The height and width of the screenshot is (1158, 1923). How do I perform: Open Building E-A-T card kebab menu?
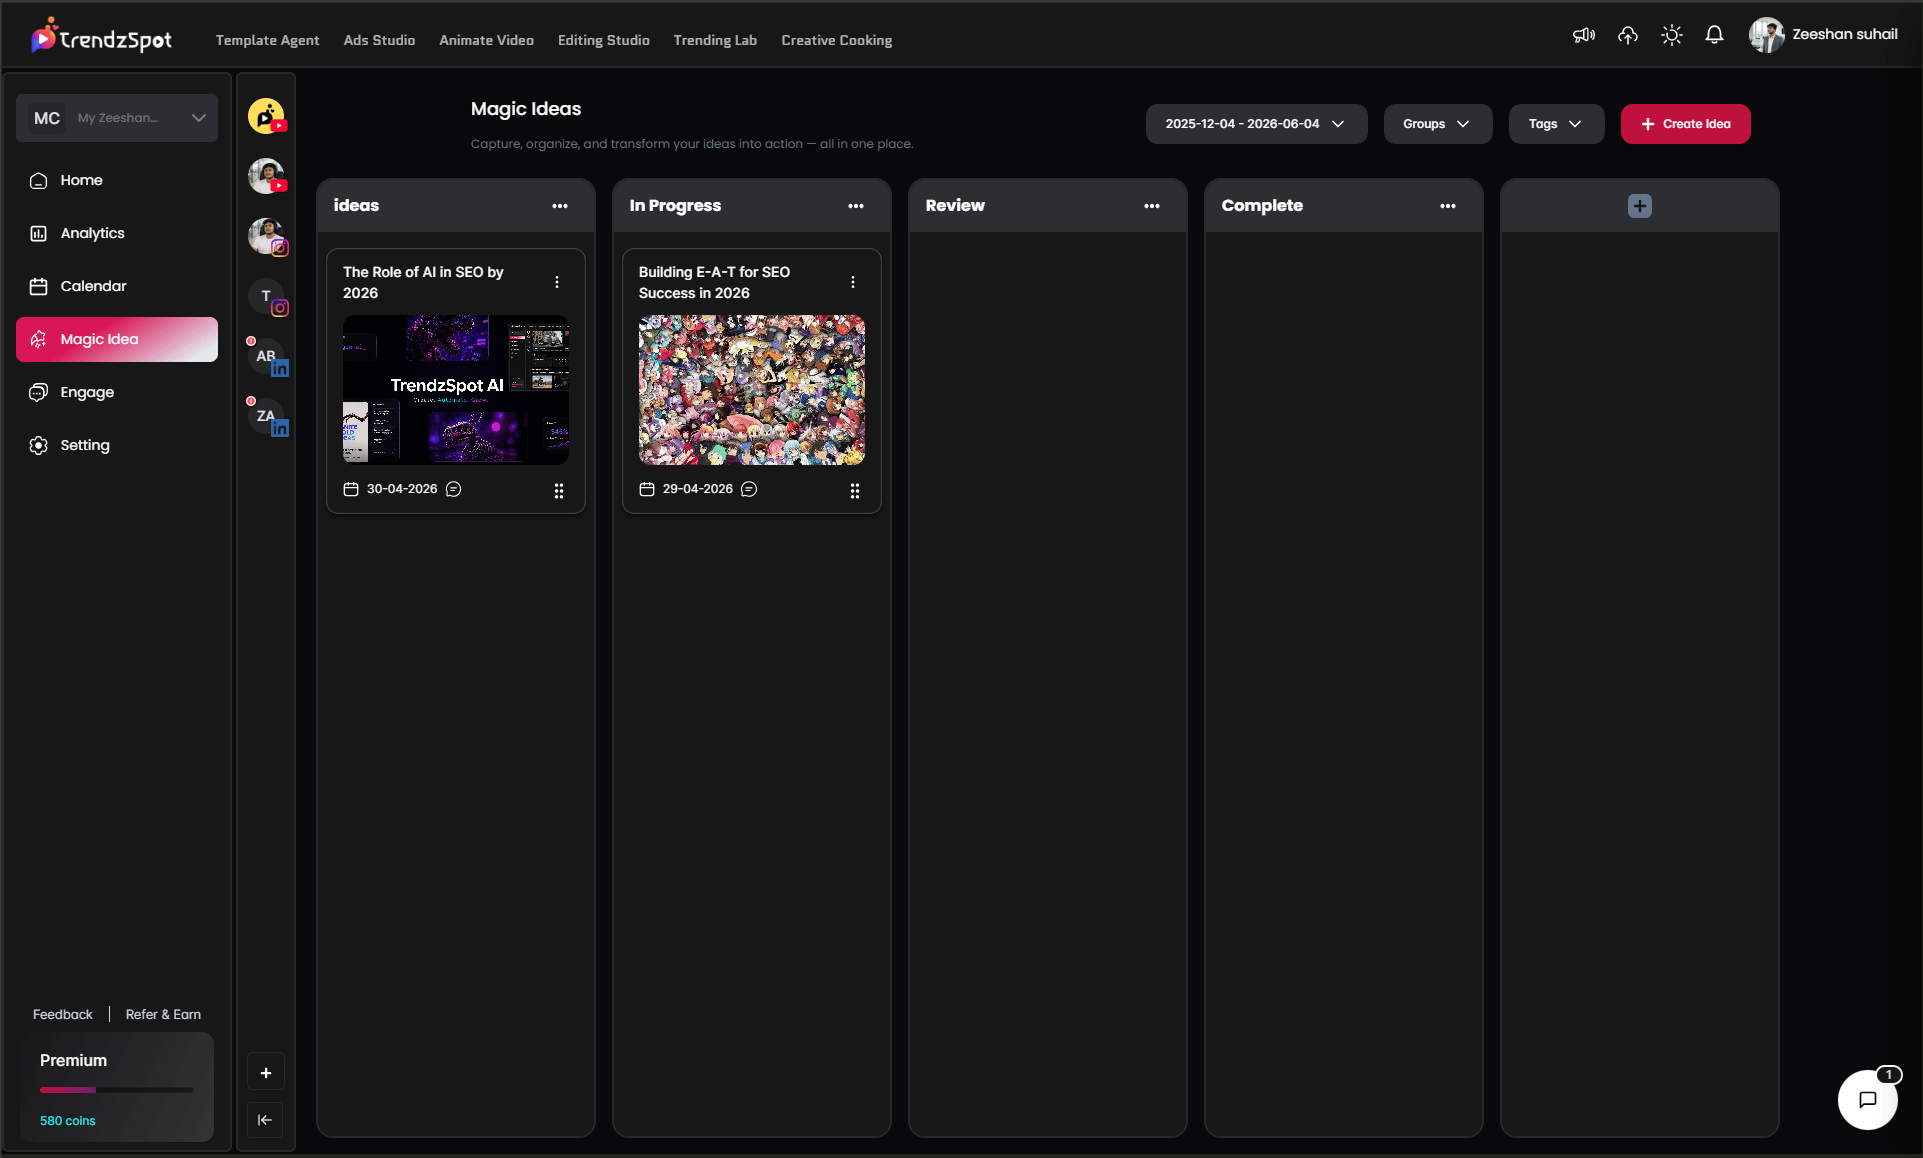point(853,282)
